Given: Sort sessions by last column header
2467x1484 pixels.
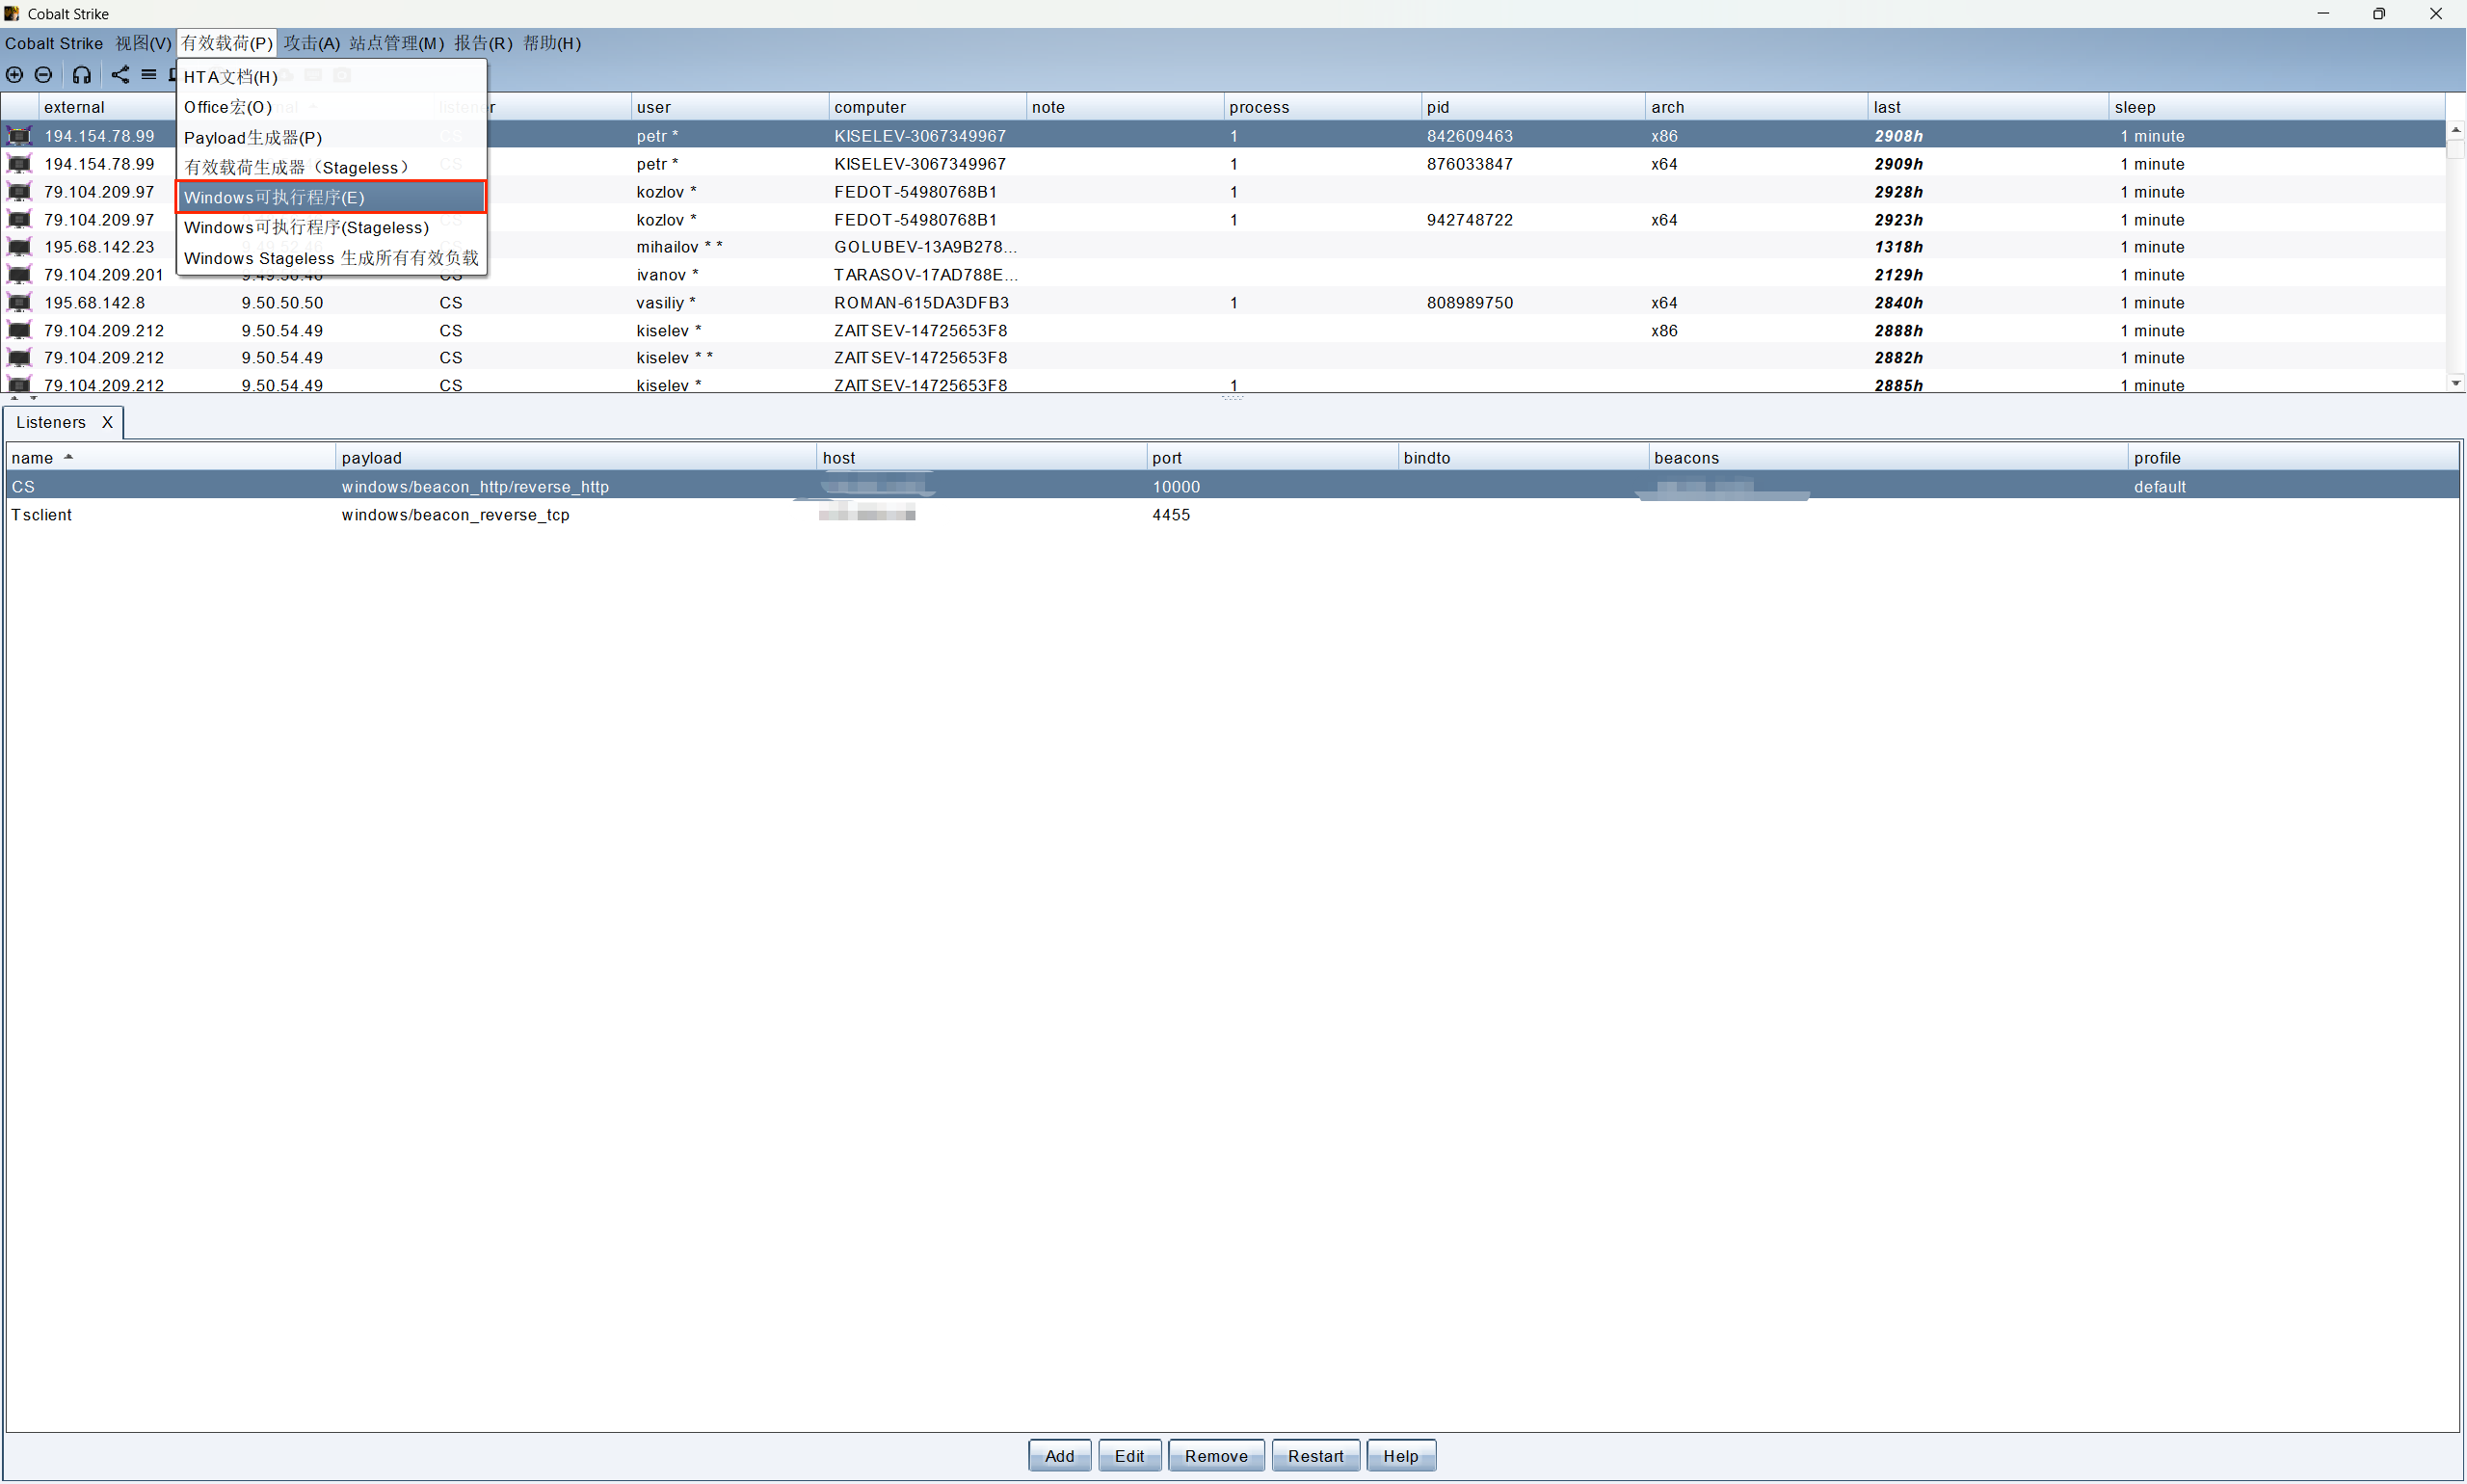Looking at the screenshot, I should pyautogui.click(x=1987, y=107).
